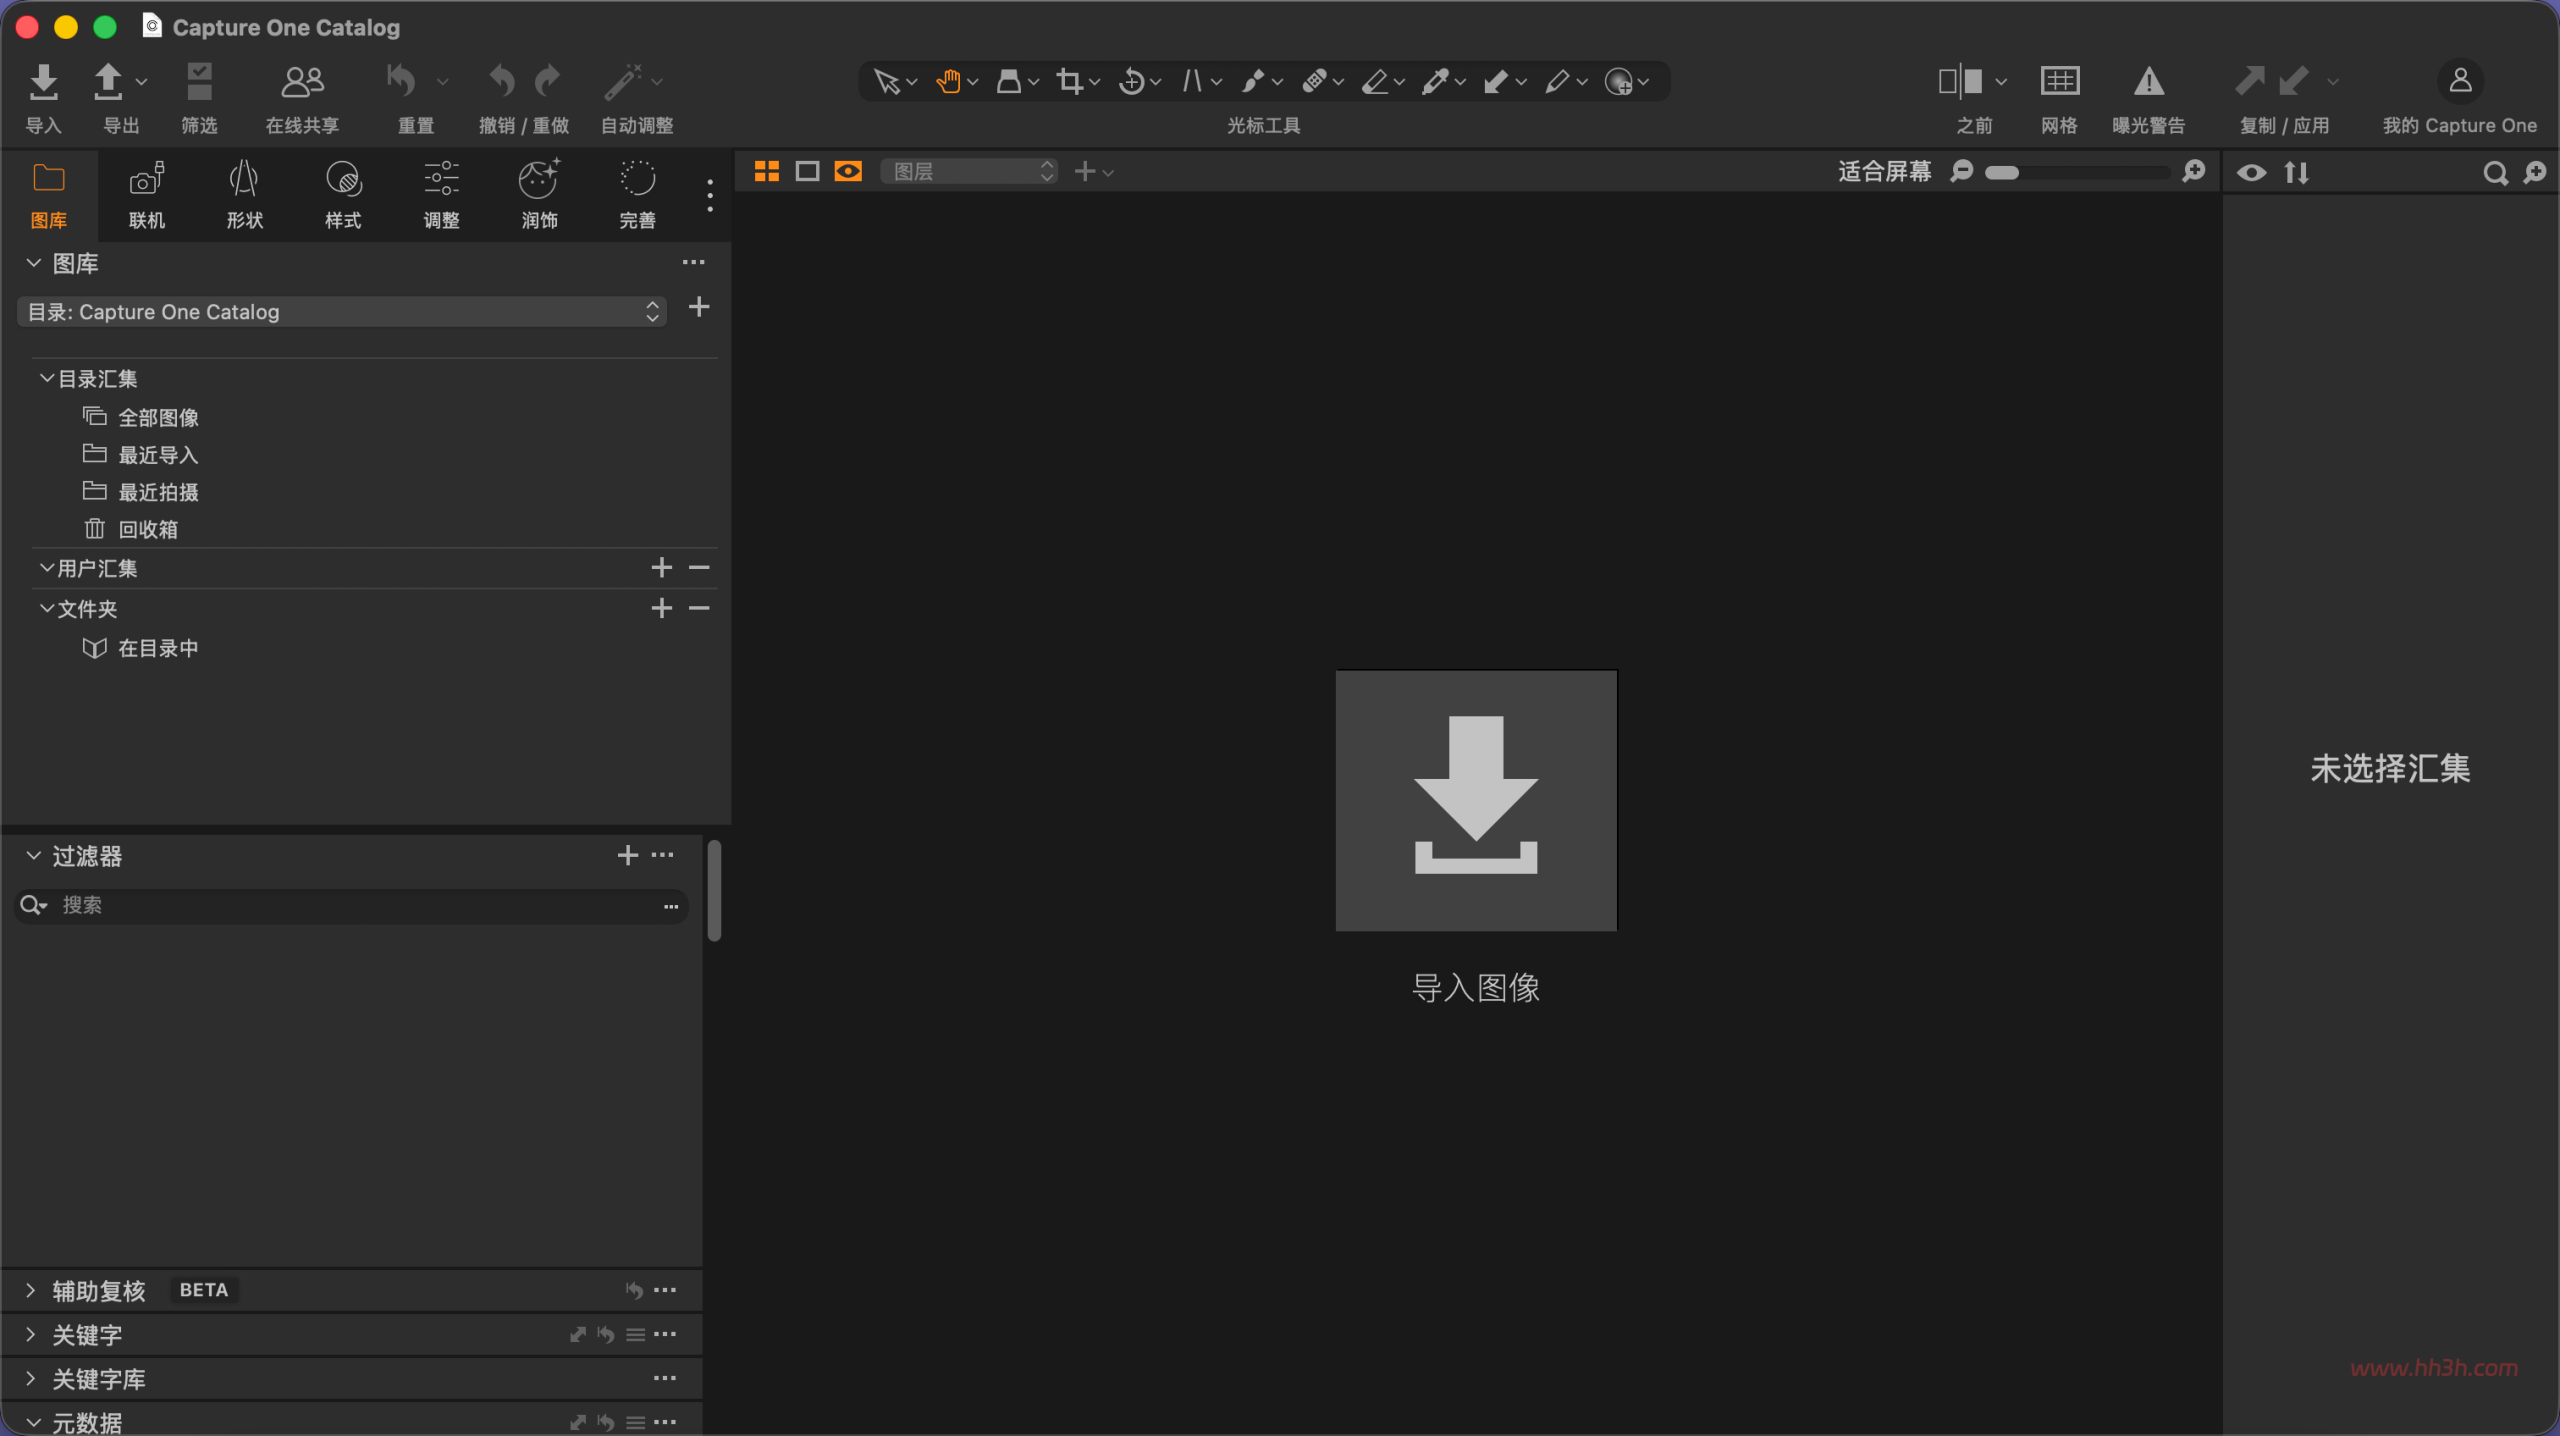This screenshot has width=2560, height=1436.
Task: Switch to the 联机 tethering tab
Action: click(147, 196)
